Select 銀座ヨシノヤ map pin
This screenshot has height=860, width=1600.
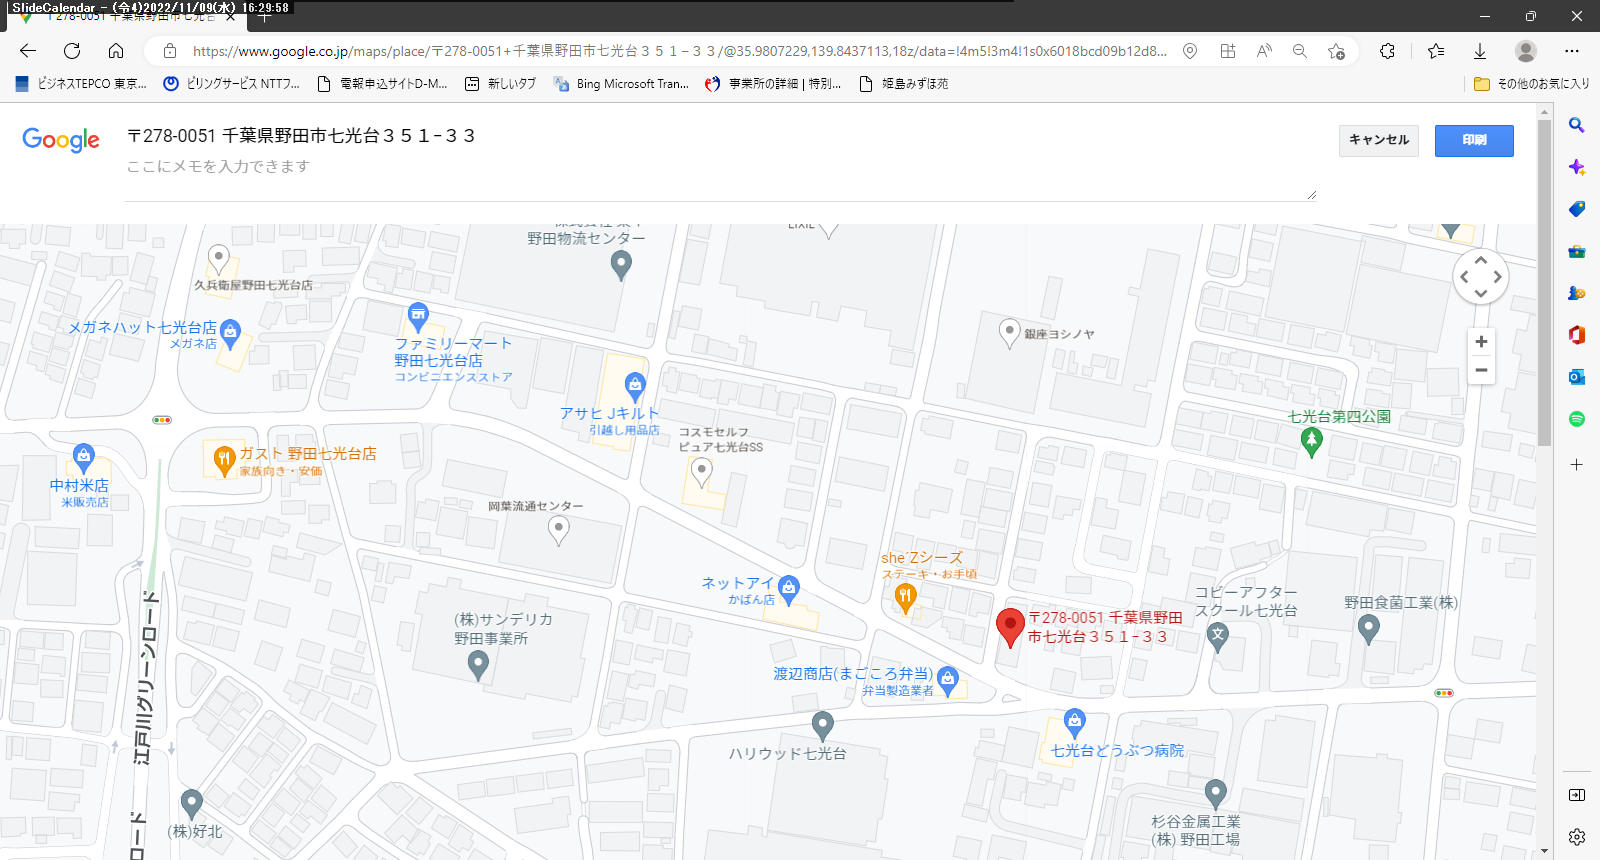pyautogui.click(x=1010, y=333)
